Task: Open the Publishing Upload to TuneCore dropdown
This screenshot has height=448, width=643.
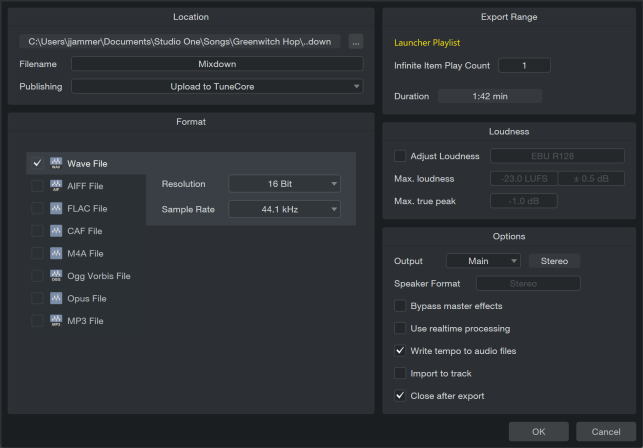Action: tap(216, 86)
